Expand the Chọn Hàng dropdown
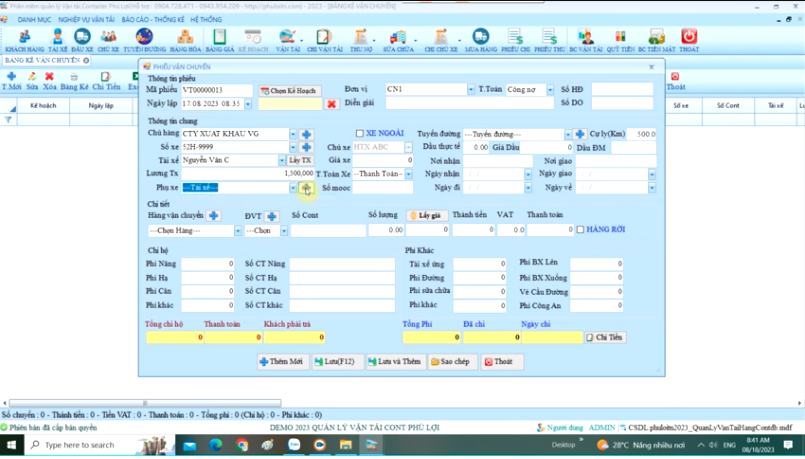Screen dimensions: 805x459 (238, 231)
